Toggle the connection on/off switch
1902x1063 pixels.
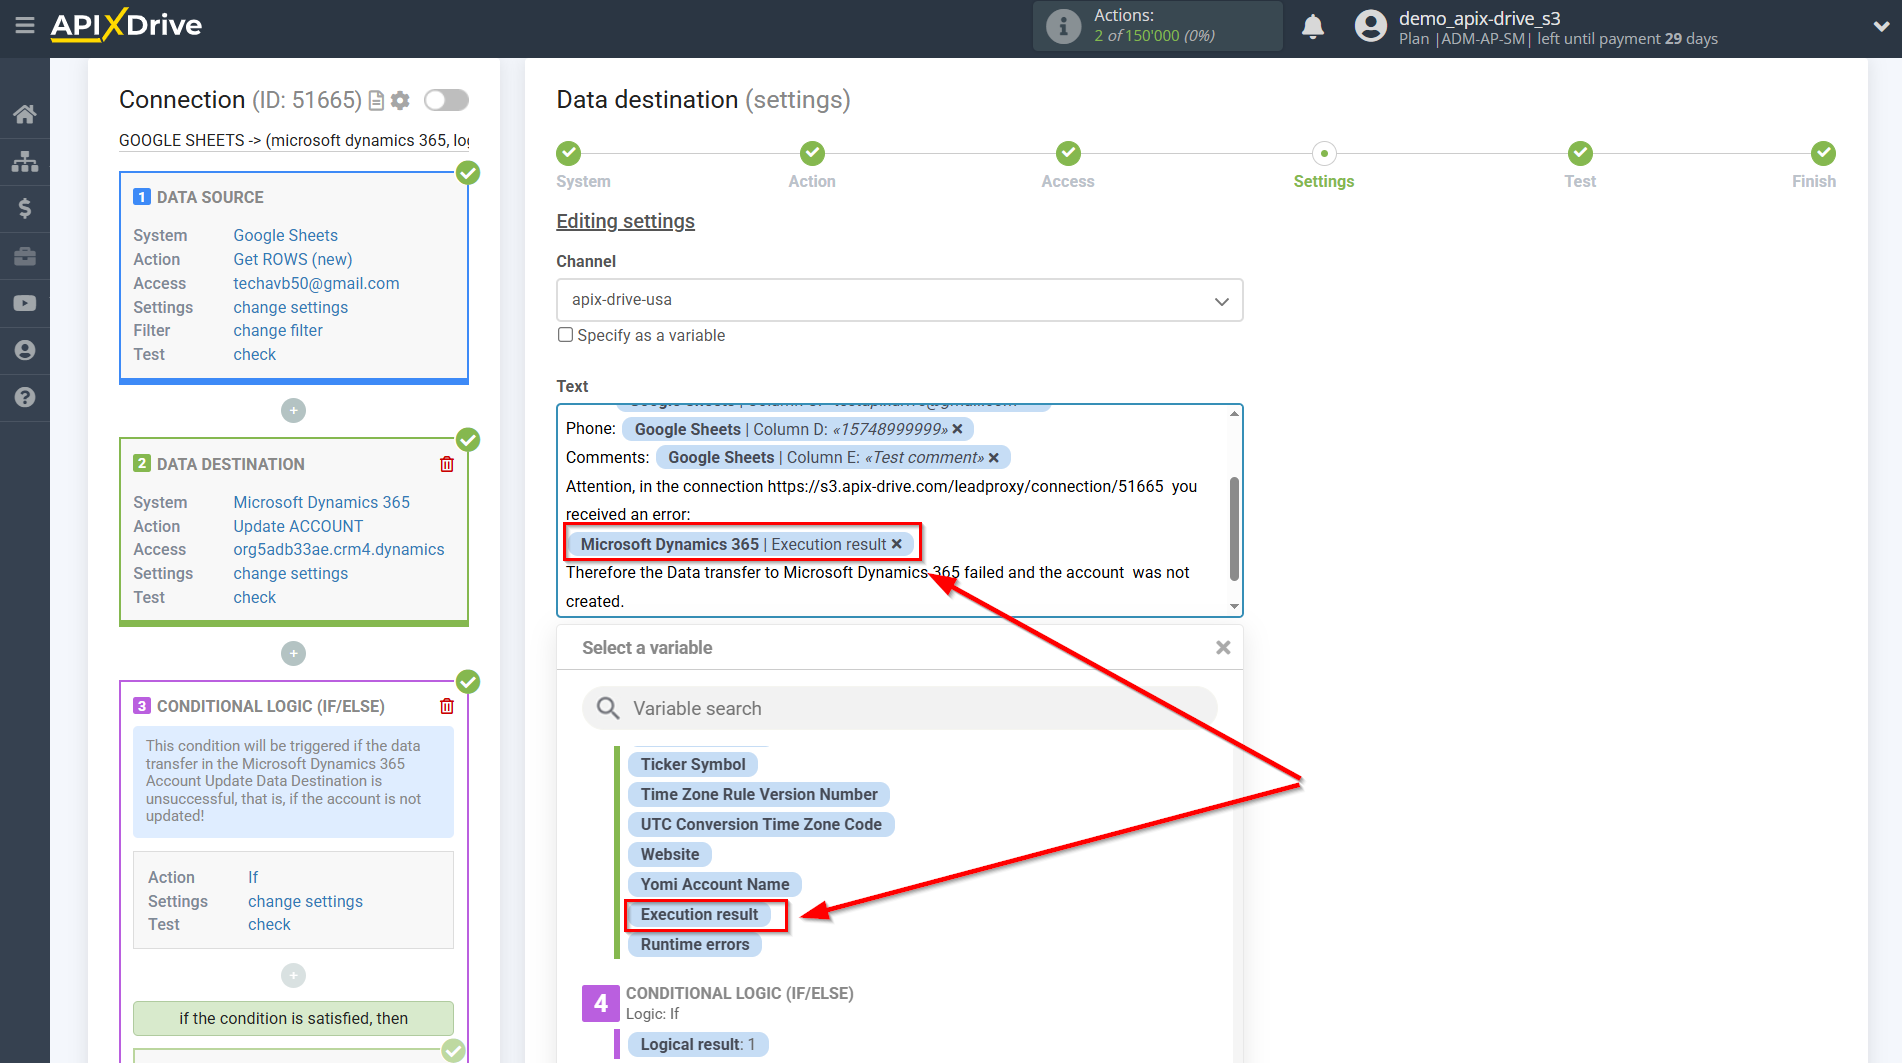[446, 100]
